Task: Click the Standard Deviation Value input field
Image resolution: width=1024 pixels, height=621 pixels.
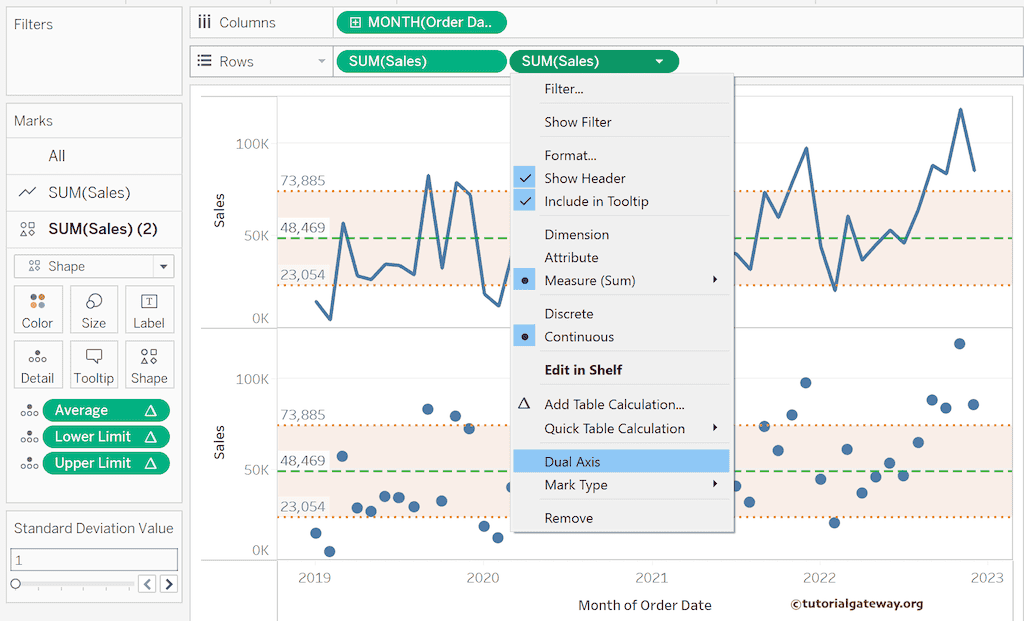Action: 94,560
